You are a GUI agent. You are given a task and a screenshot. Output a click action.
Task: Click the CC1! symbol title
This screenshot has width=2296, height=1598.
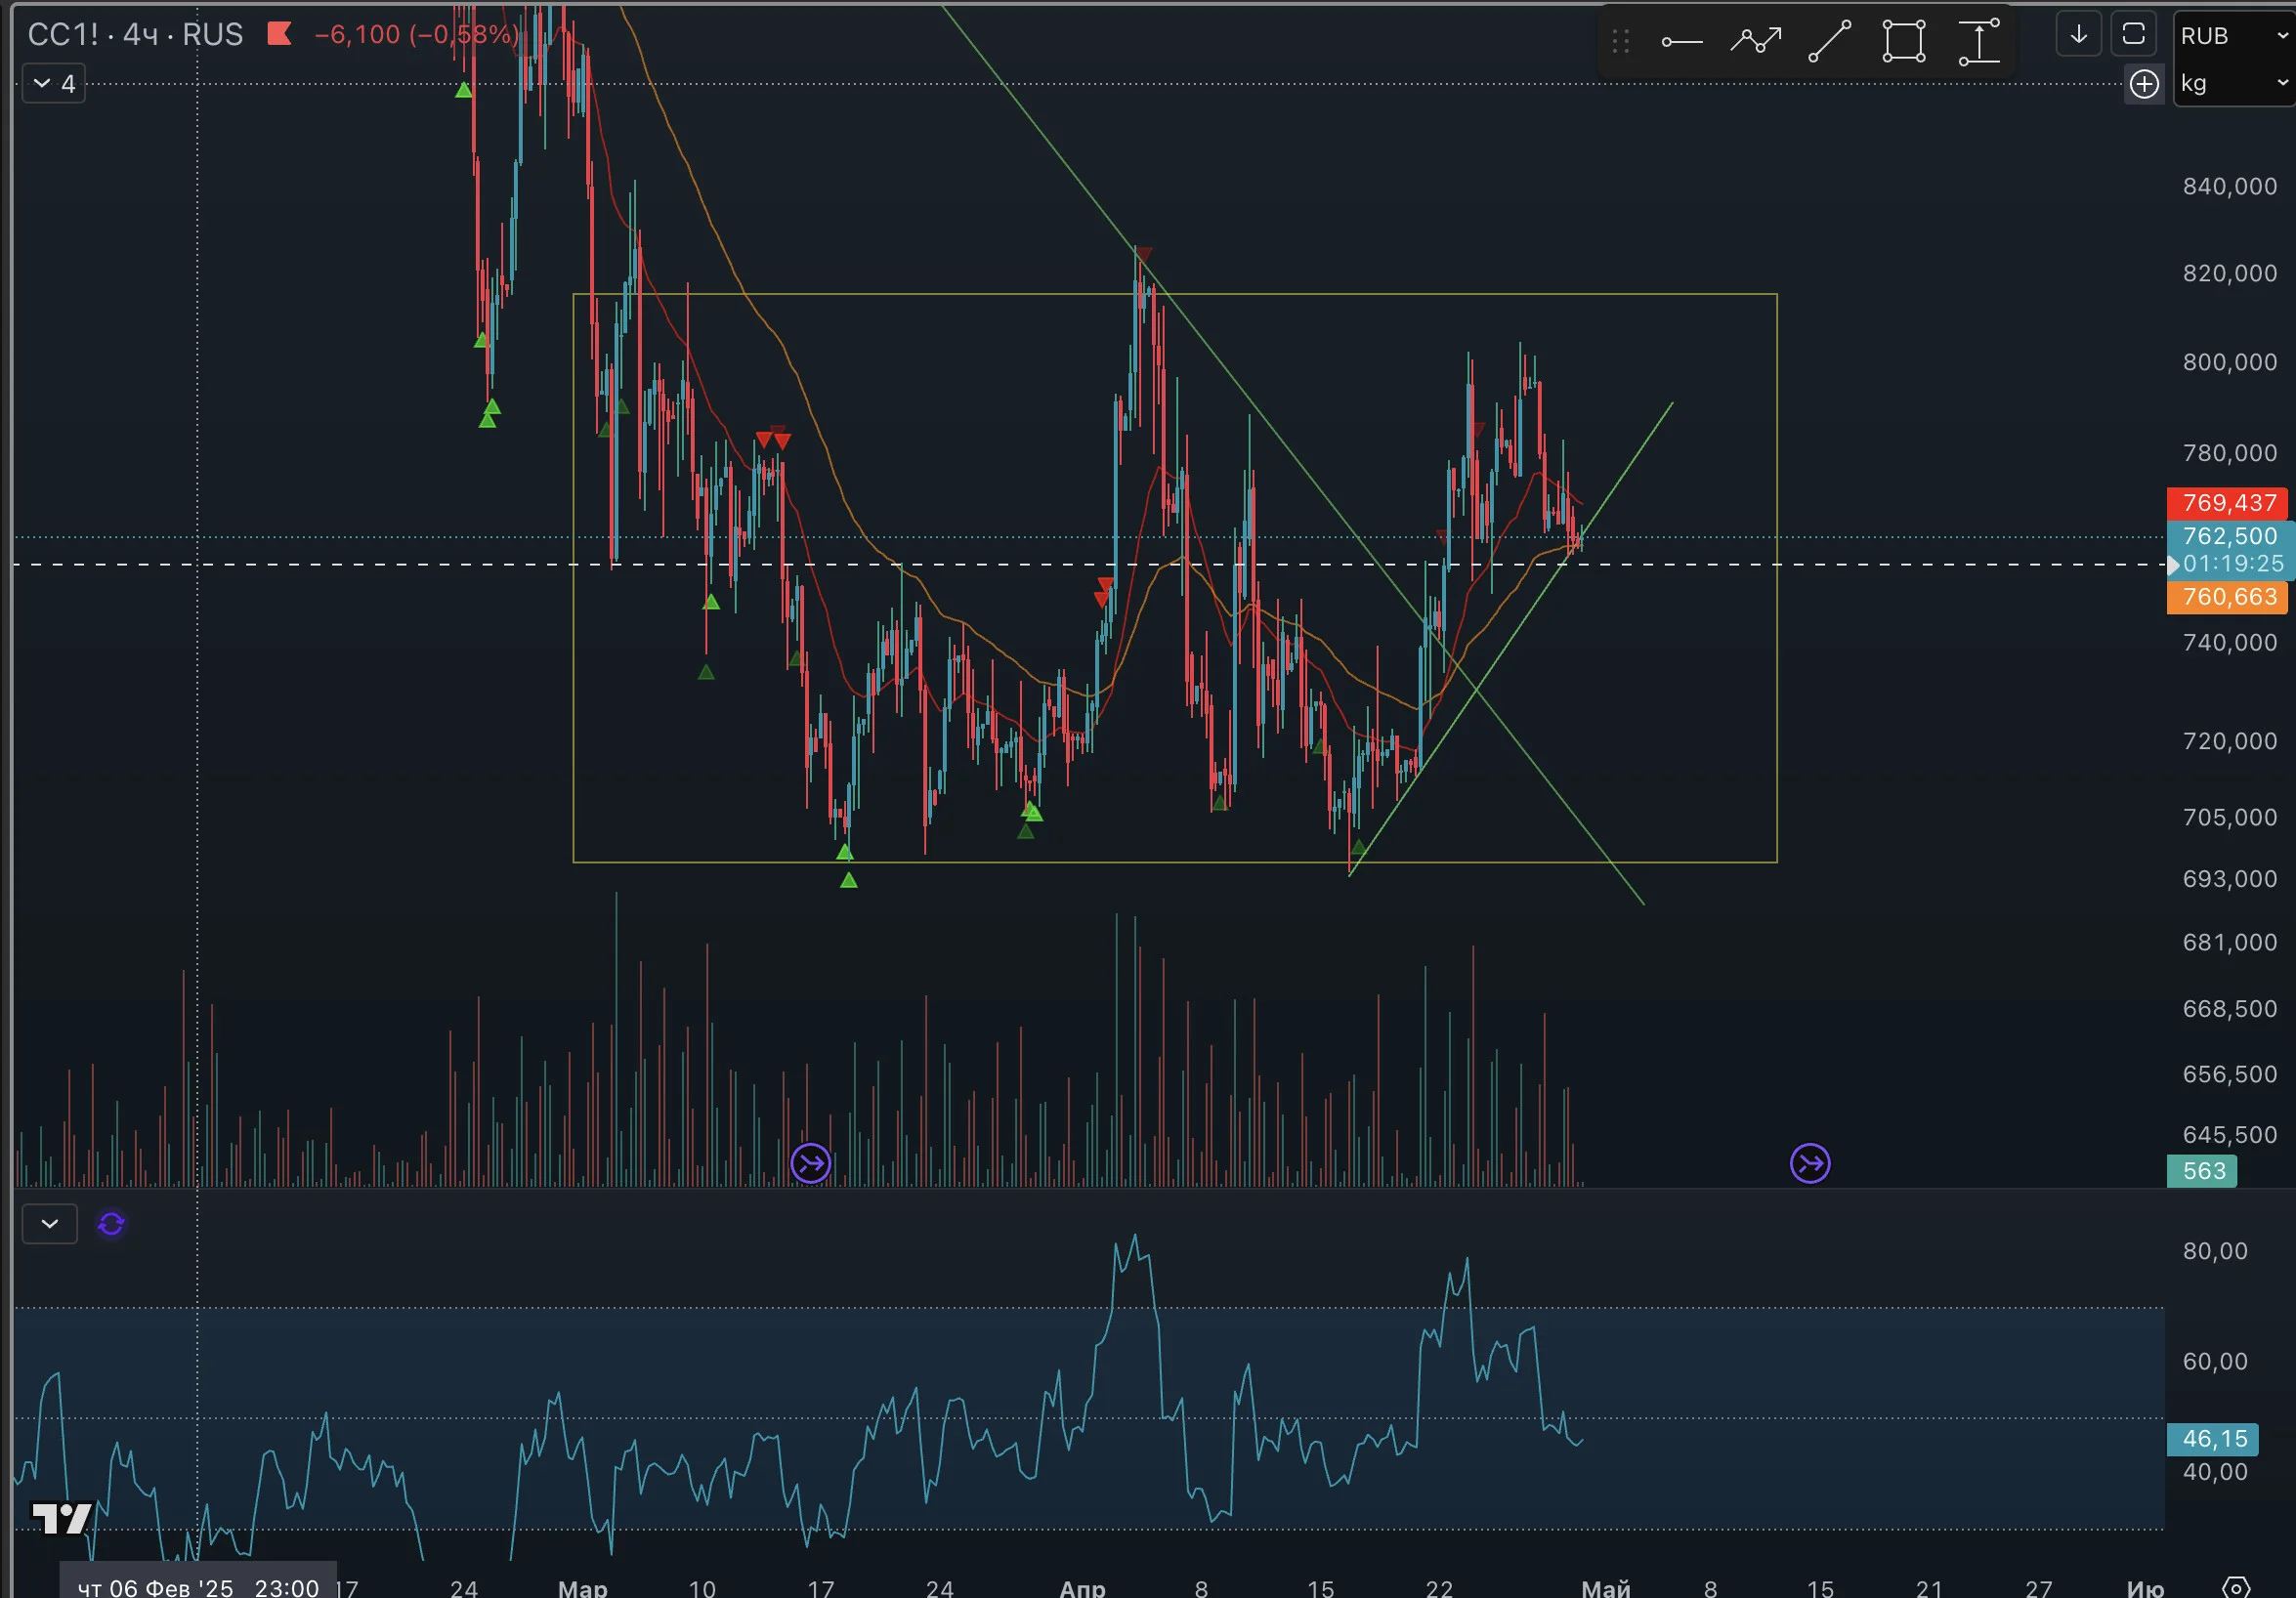63,35
